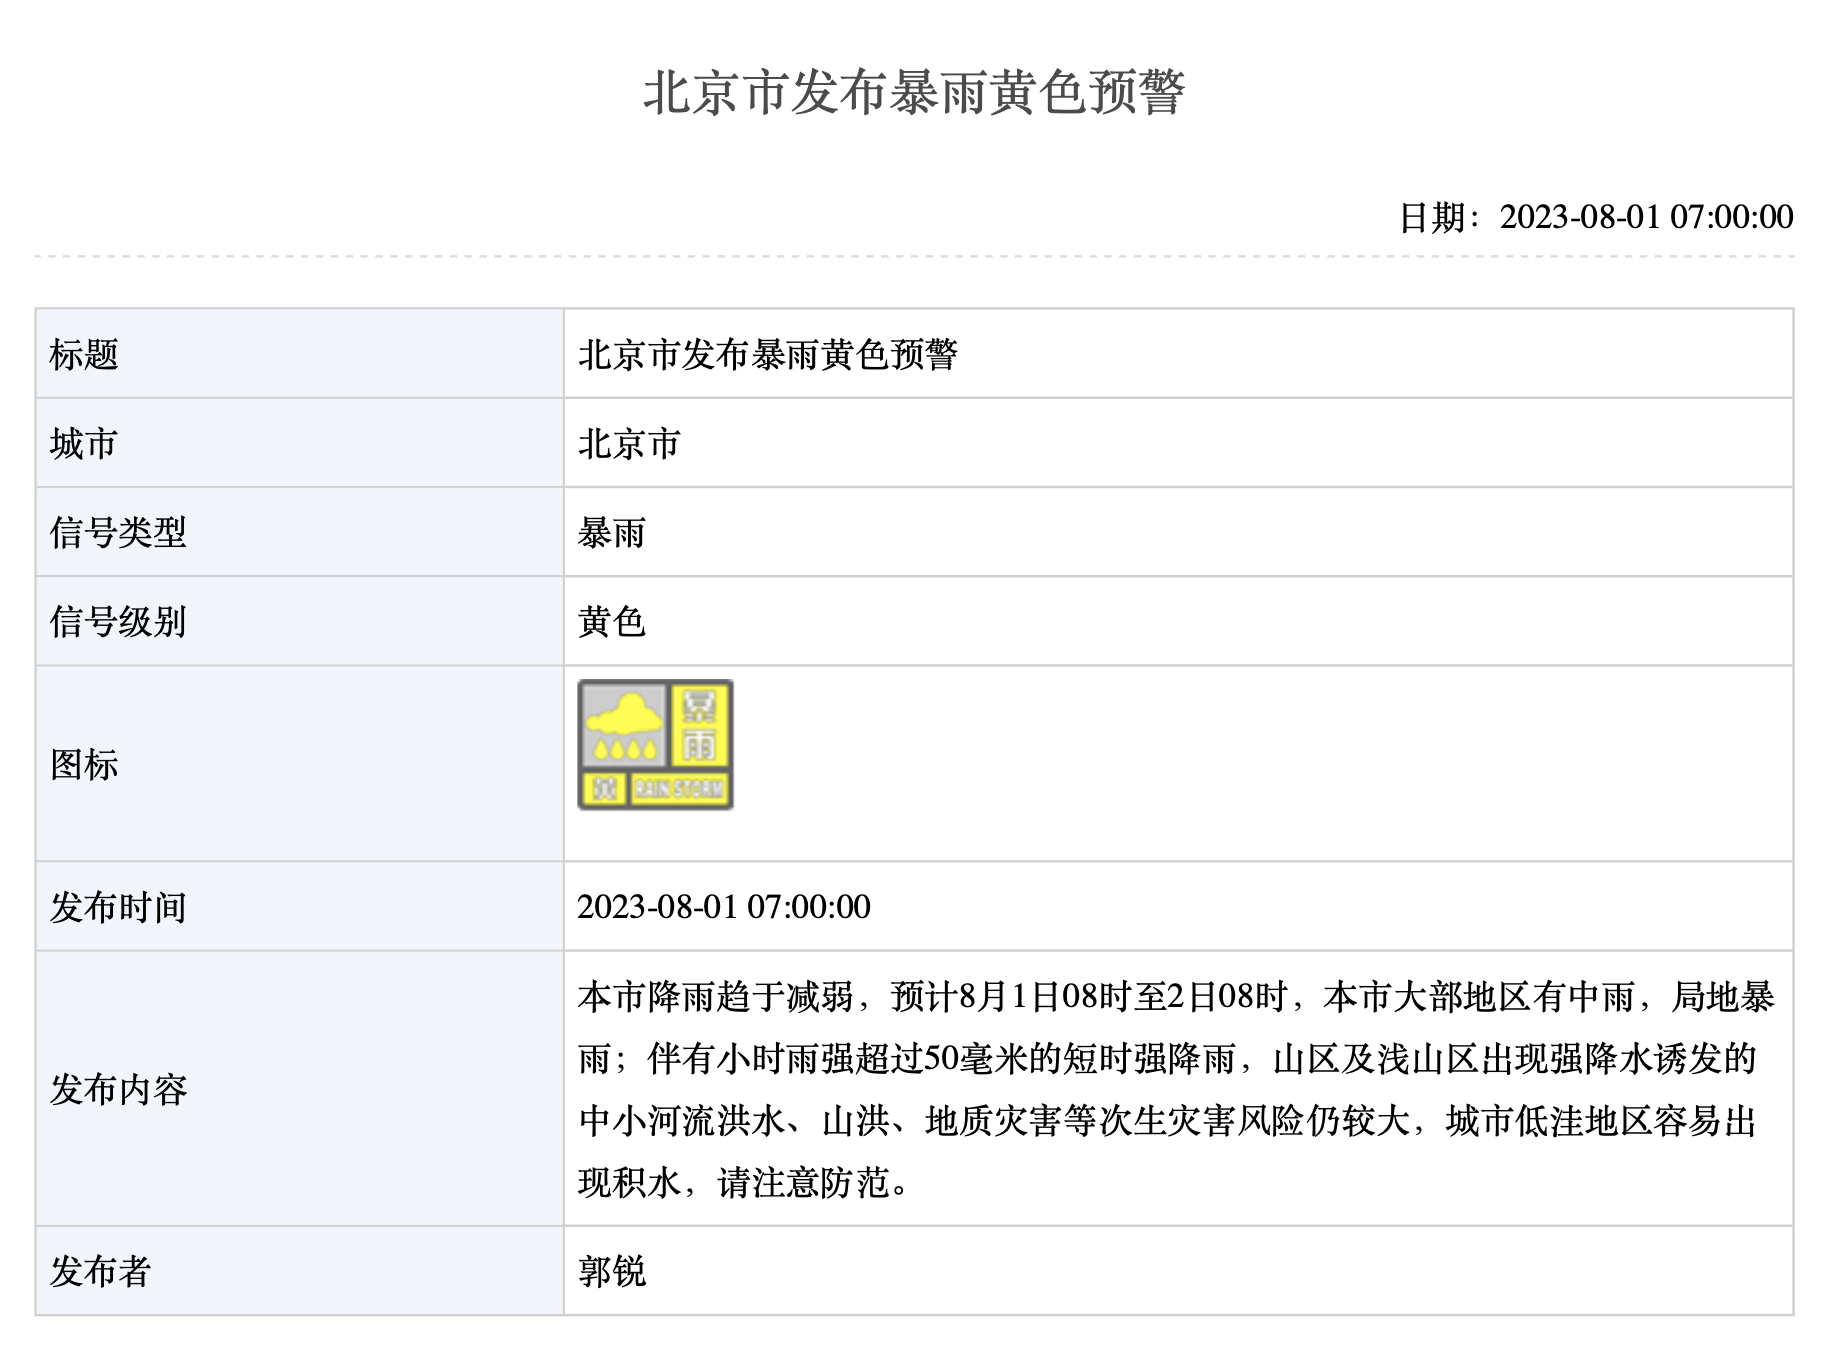
Task: Click the city value 北京市
Action: click(x=629, y=444)
